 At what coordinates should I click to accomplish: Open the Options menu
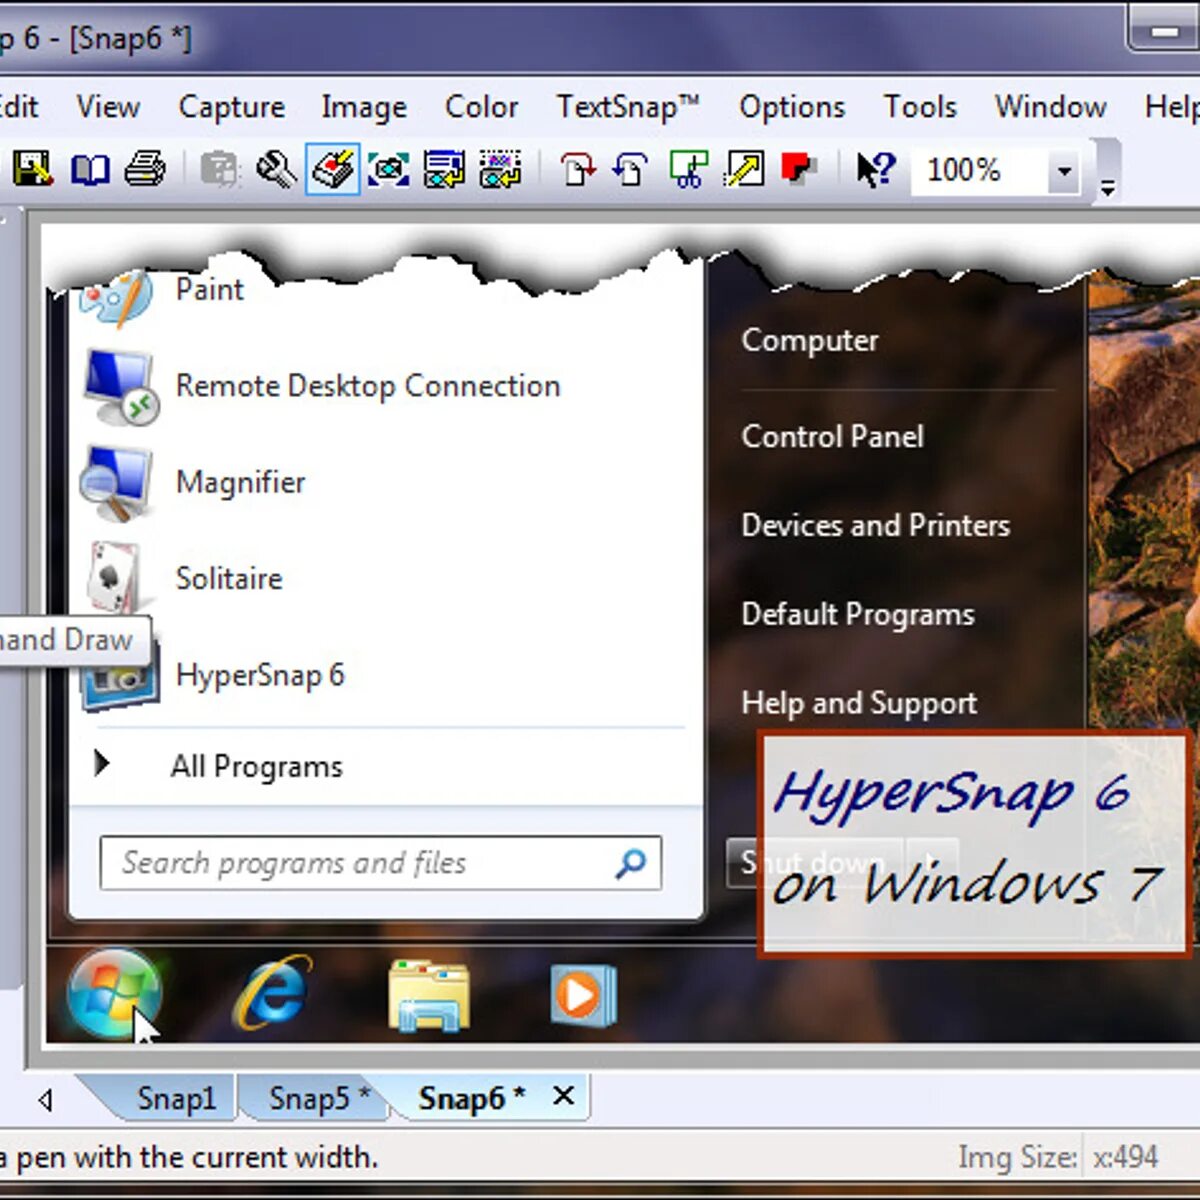pos(792,106)
